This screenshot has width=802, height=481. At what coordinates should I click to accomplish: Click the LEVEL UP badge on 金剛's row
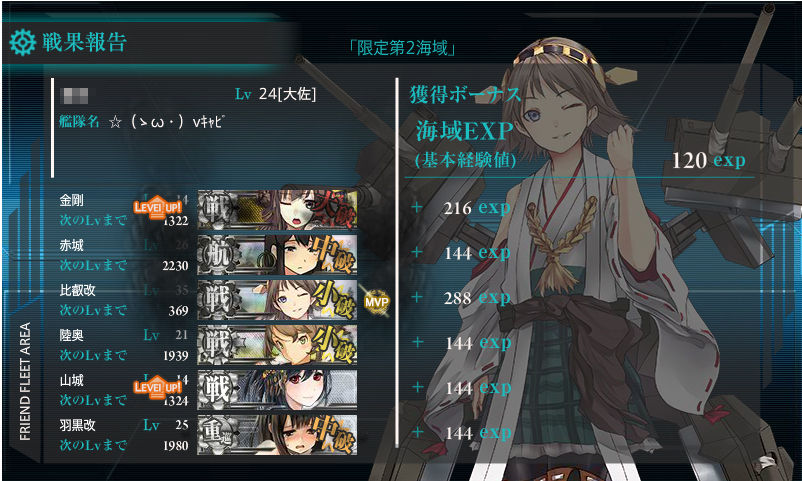tap(158, 208)
